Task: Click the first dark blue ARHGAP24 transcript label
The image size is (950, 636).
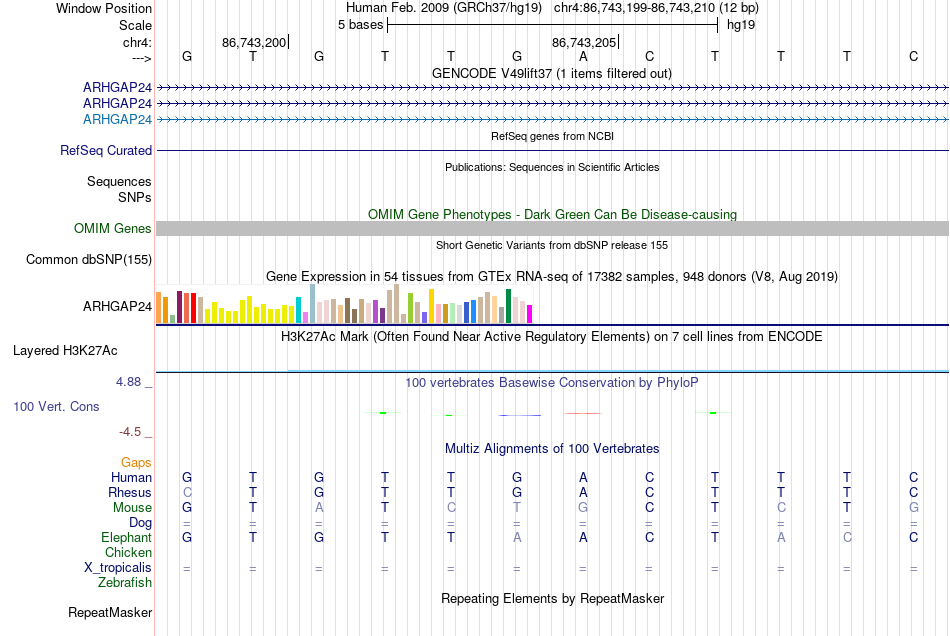Action: pos(118,87)
